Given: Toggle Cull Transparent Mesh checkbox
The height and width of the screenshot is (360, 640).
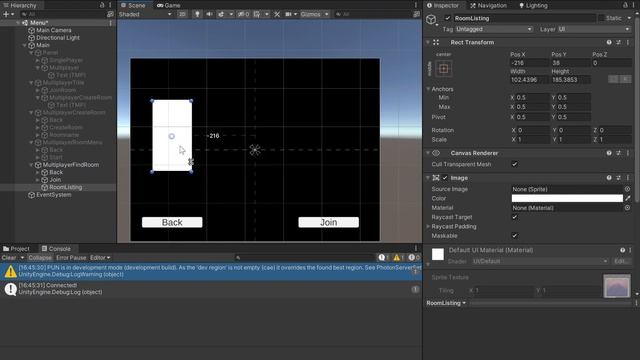Looking at the screenshot, I should tap(514, 164).
